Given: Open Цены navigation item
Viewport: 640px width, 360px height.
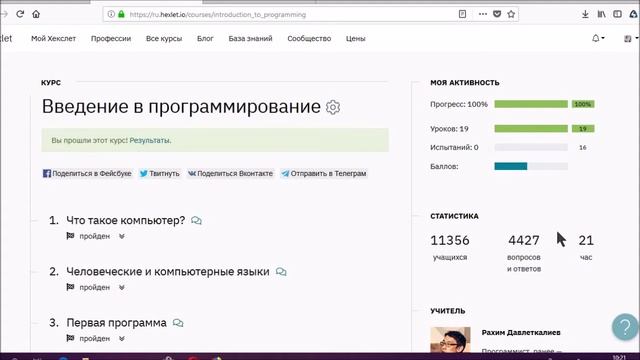Looking at the screenshot, I should (x=356, y=38).
